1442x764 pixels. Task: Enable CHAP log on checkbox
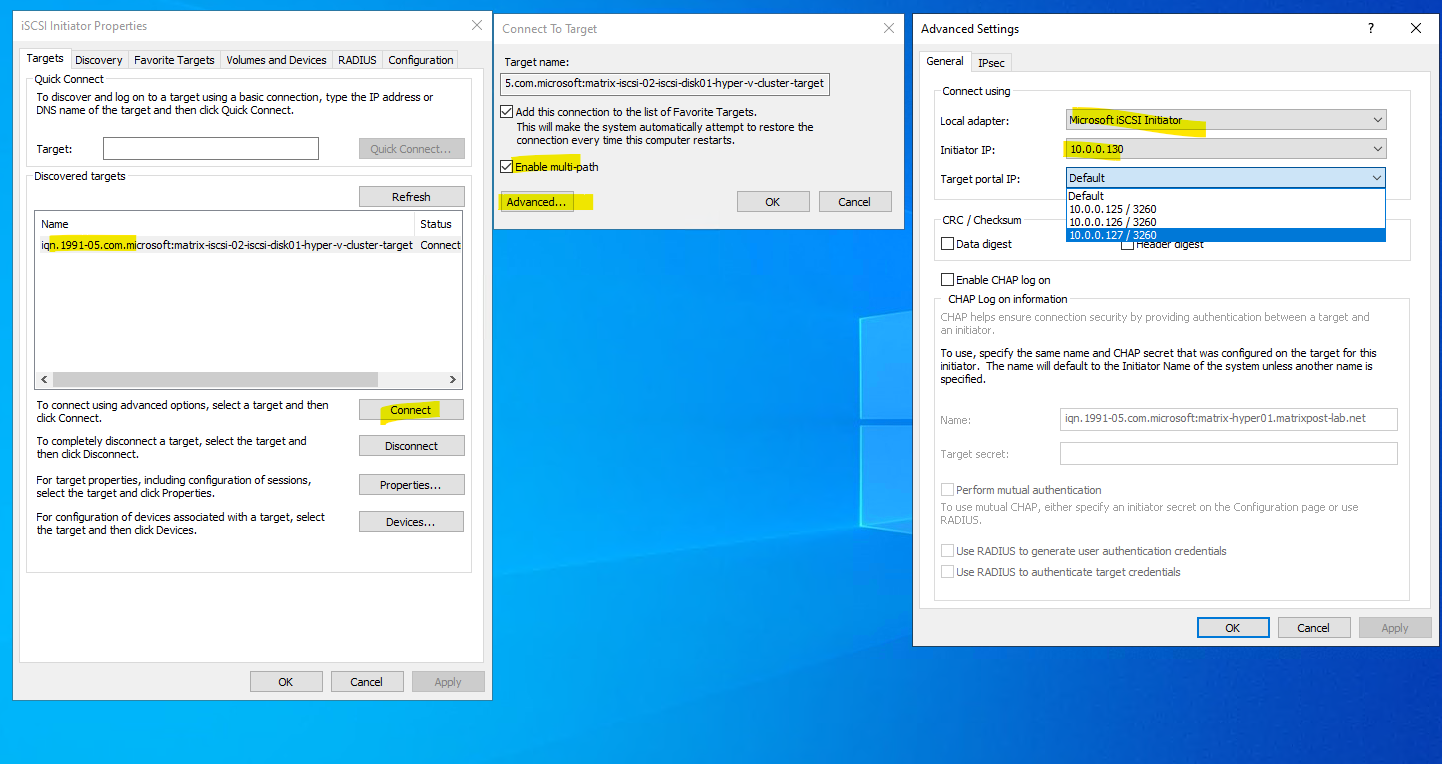948,280
